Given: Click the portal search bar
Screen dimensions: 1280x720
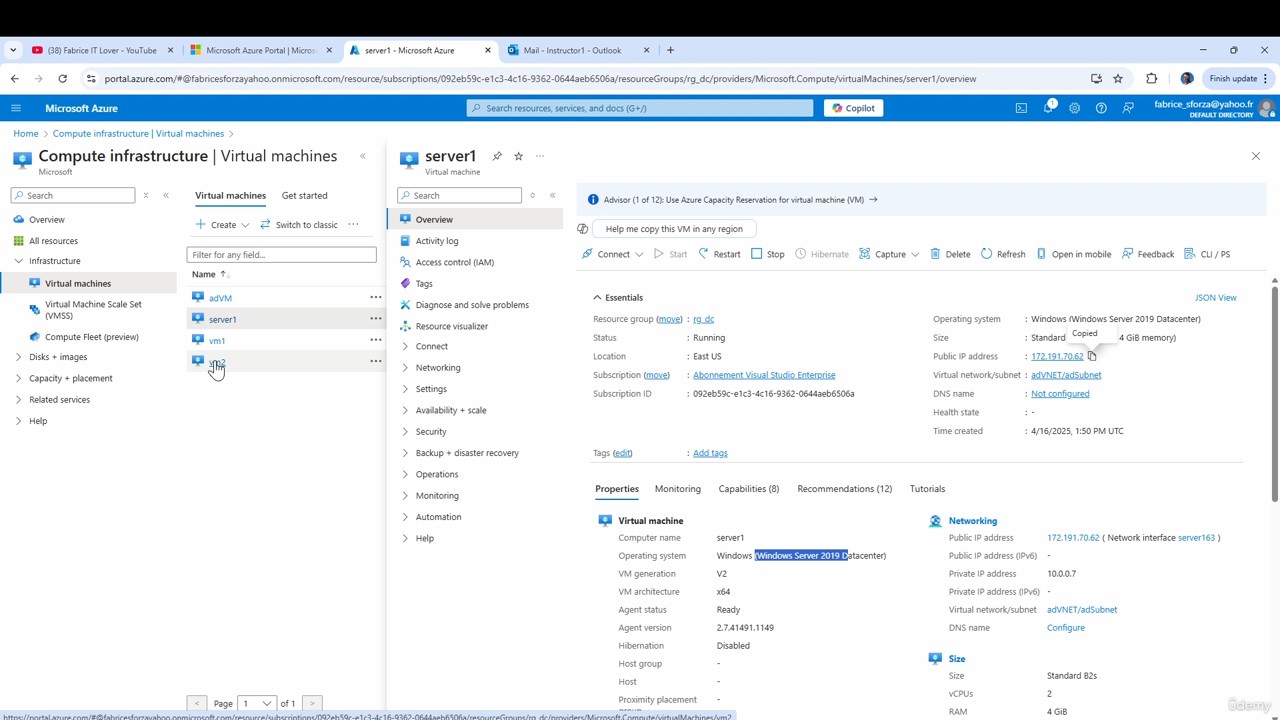Looking at the screenshot, I should pyautogui.click(x=640, y=108).
